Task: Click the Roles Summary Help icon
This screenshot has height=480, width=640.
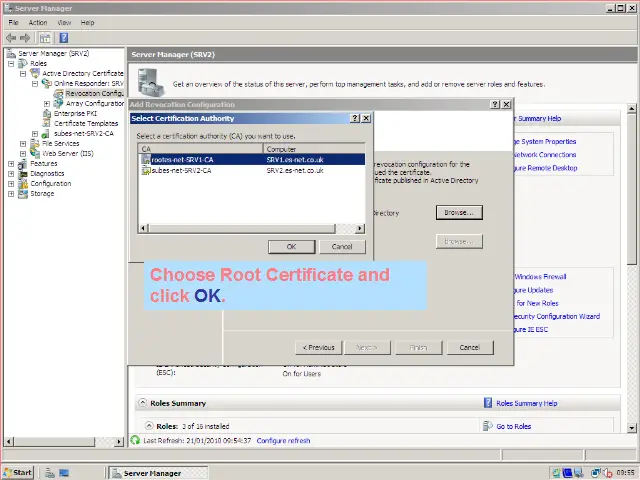Action: (x=488, y=403)
